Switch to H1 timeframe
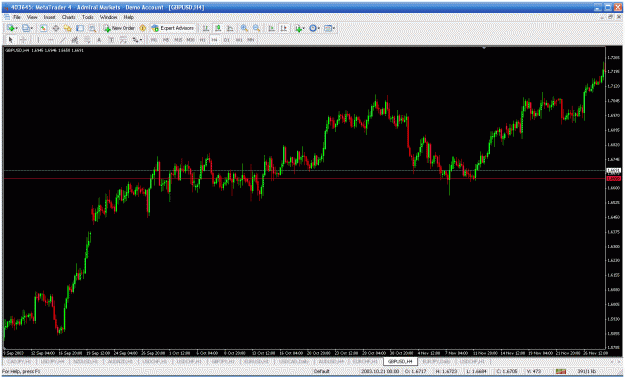The height and width of the screenshot is (377, 625). pos(202,40)
